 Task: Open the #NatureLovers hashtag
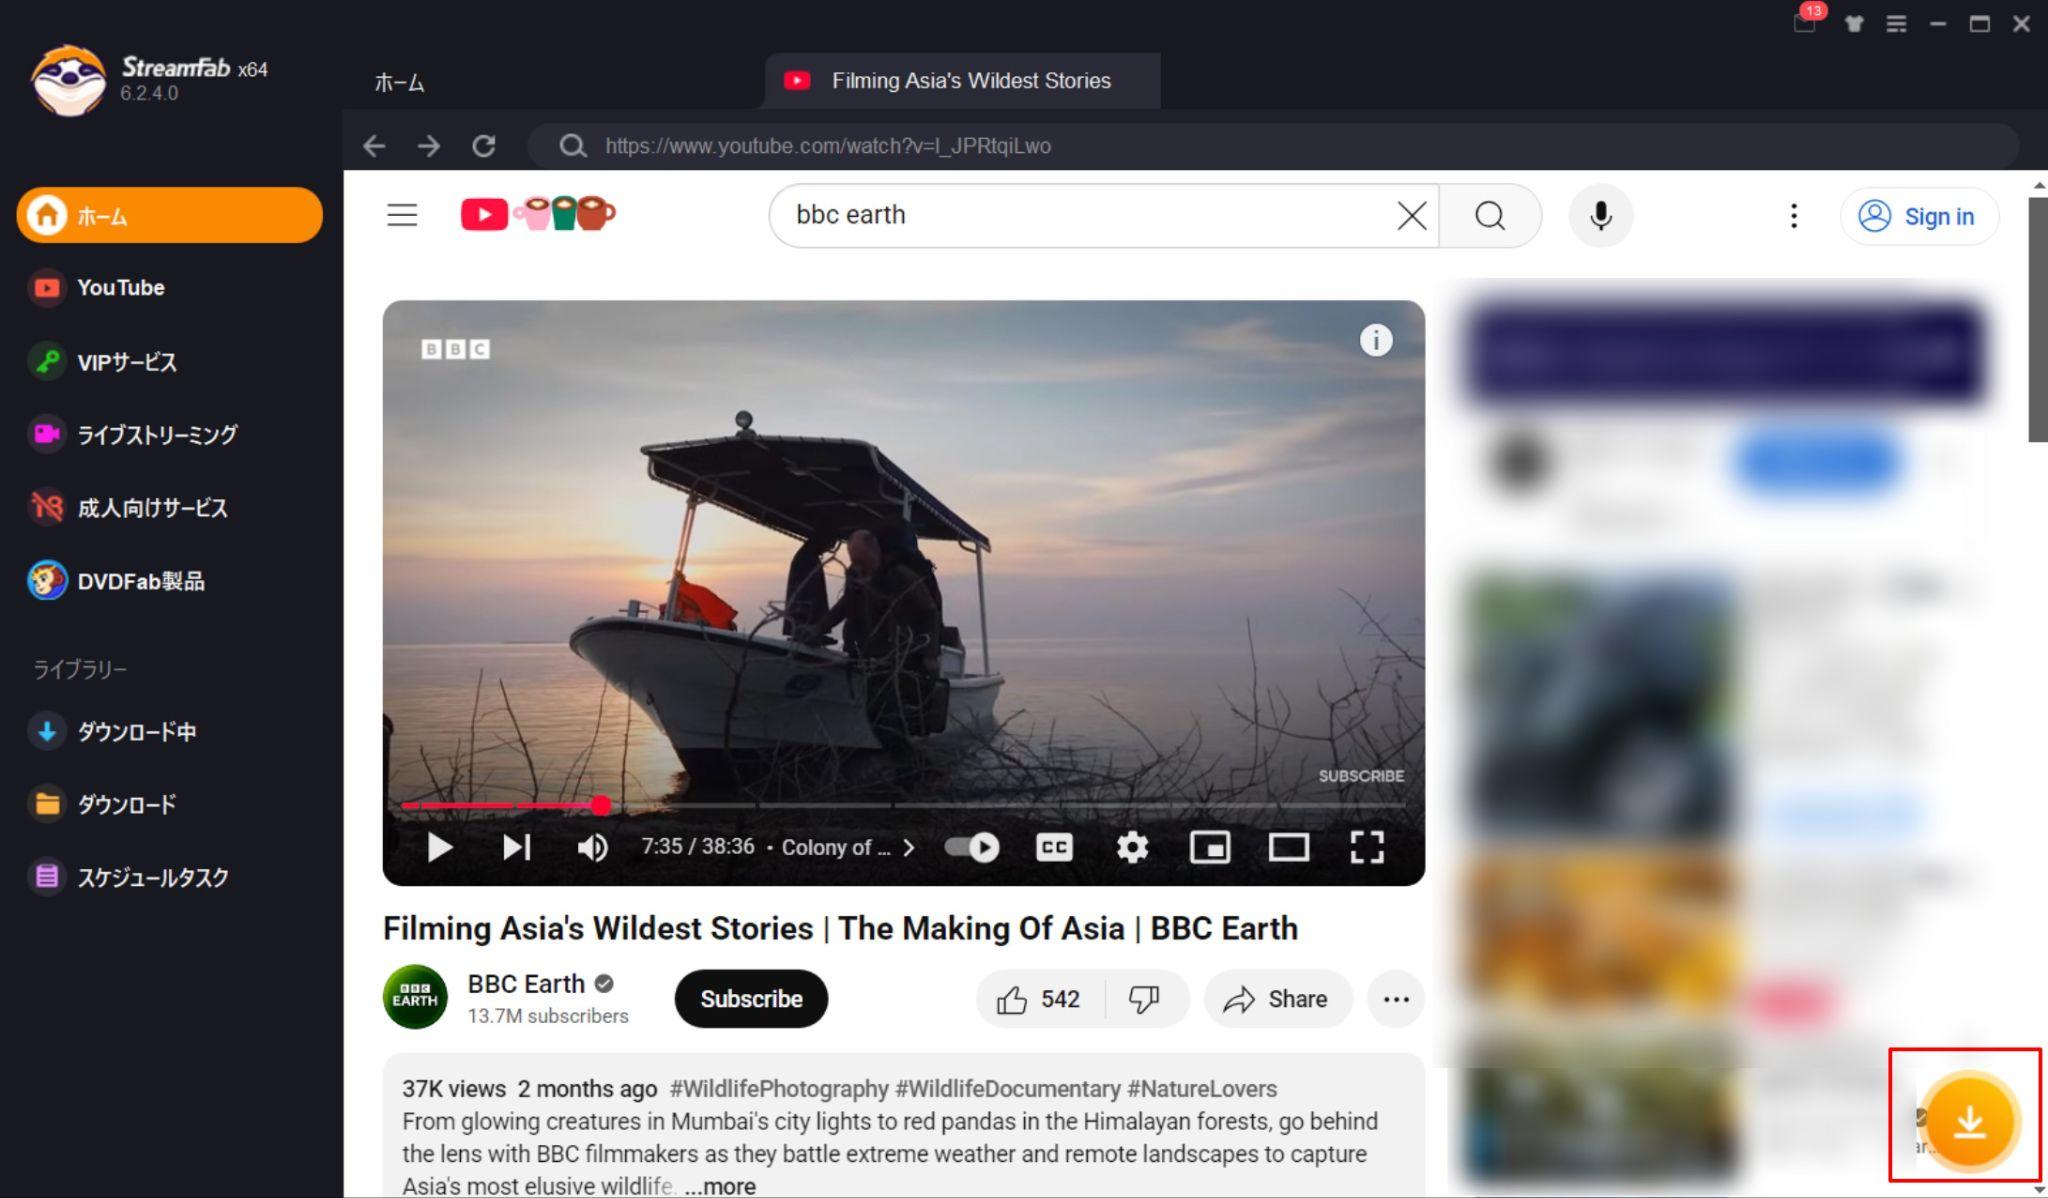tap(1202, 1089)
